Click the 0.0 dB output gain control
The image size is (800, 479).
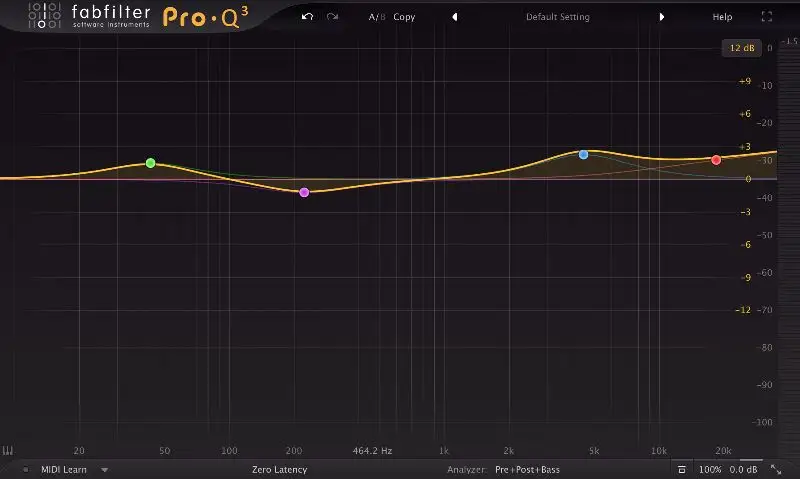tap(743, 469)
